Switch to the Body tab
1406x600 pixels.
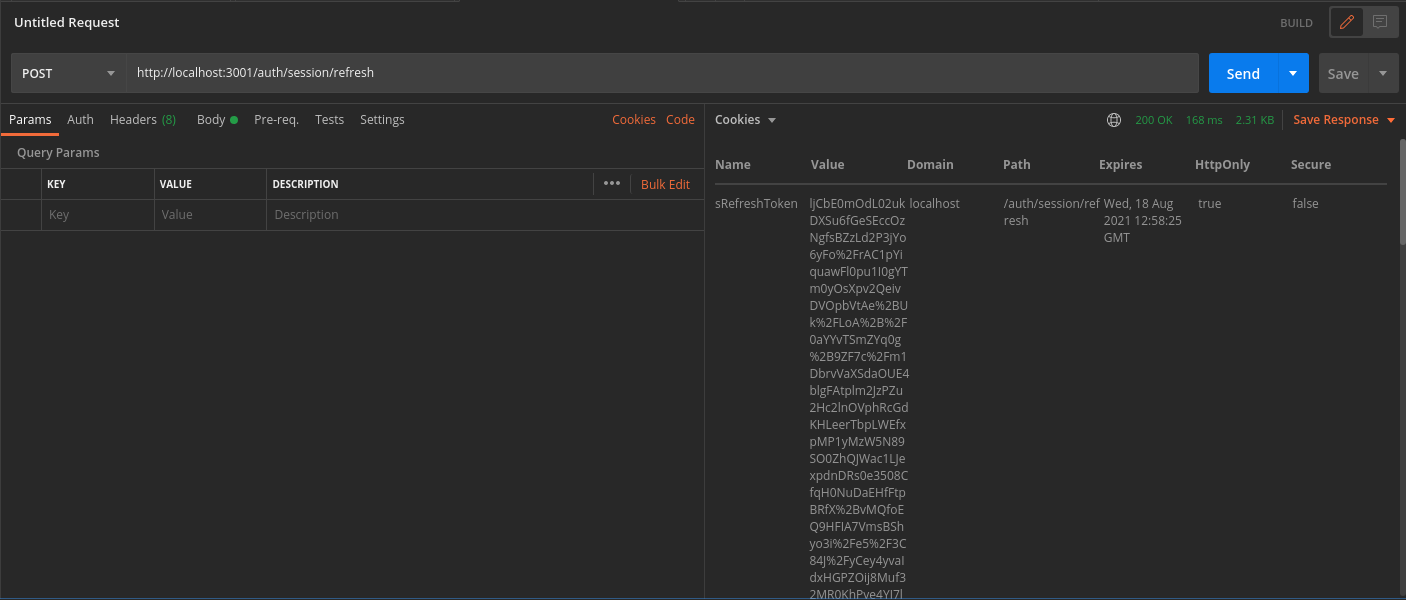tap(211, 119)
